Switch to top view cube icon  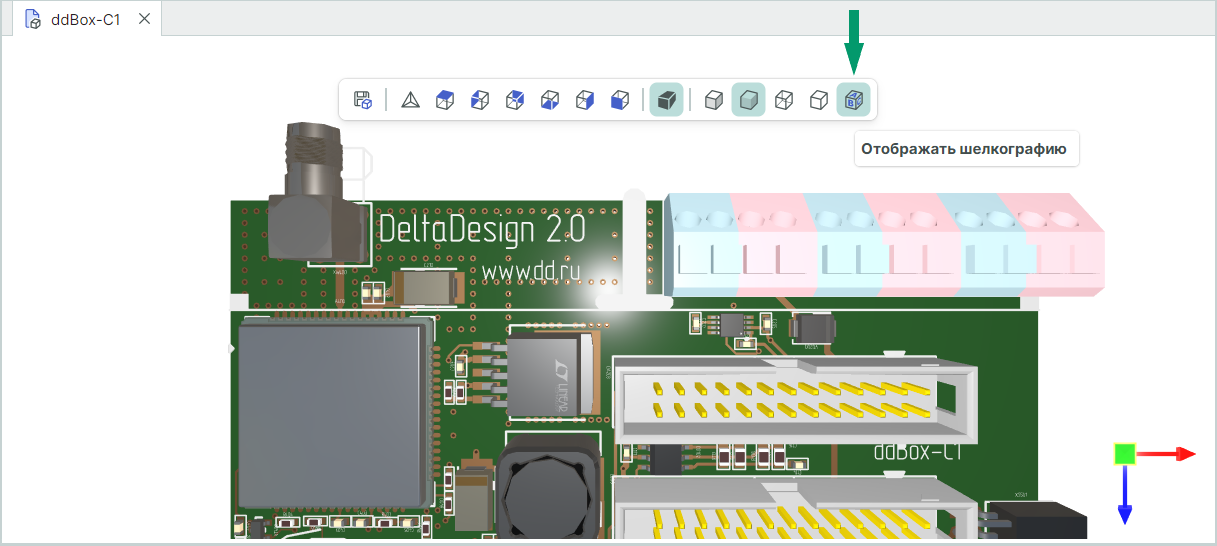tap(445, 100)
